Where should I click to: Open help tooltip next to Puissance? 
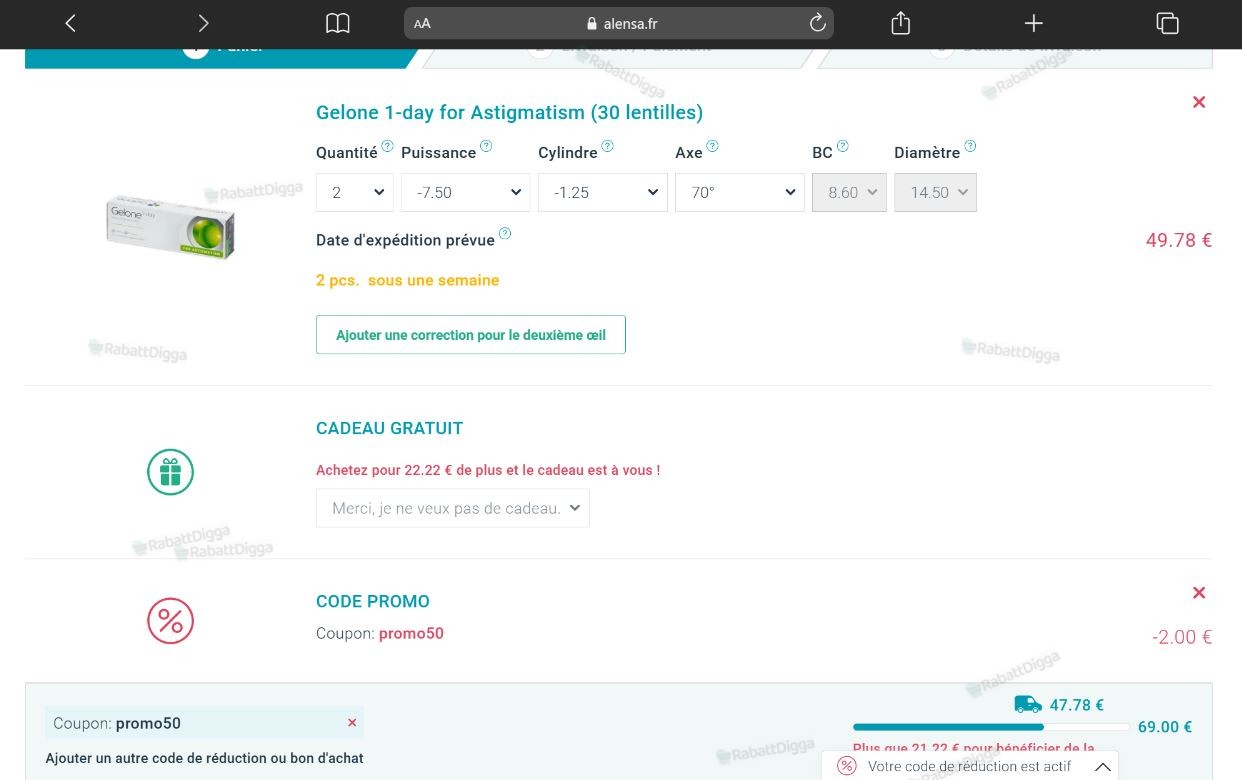pos(486,146)
